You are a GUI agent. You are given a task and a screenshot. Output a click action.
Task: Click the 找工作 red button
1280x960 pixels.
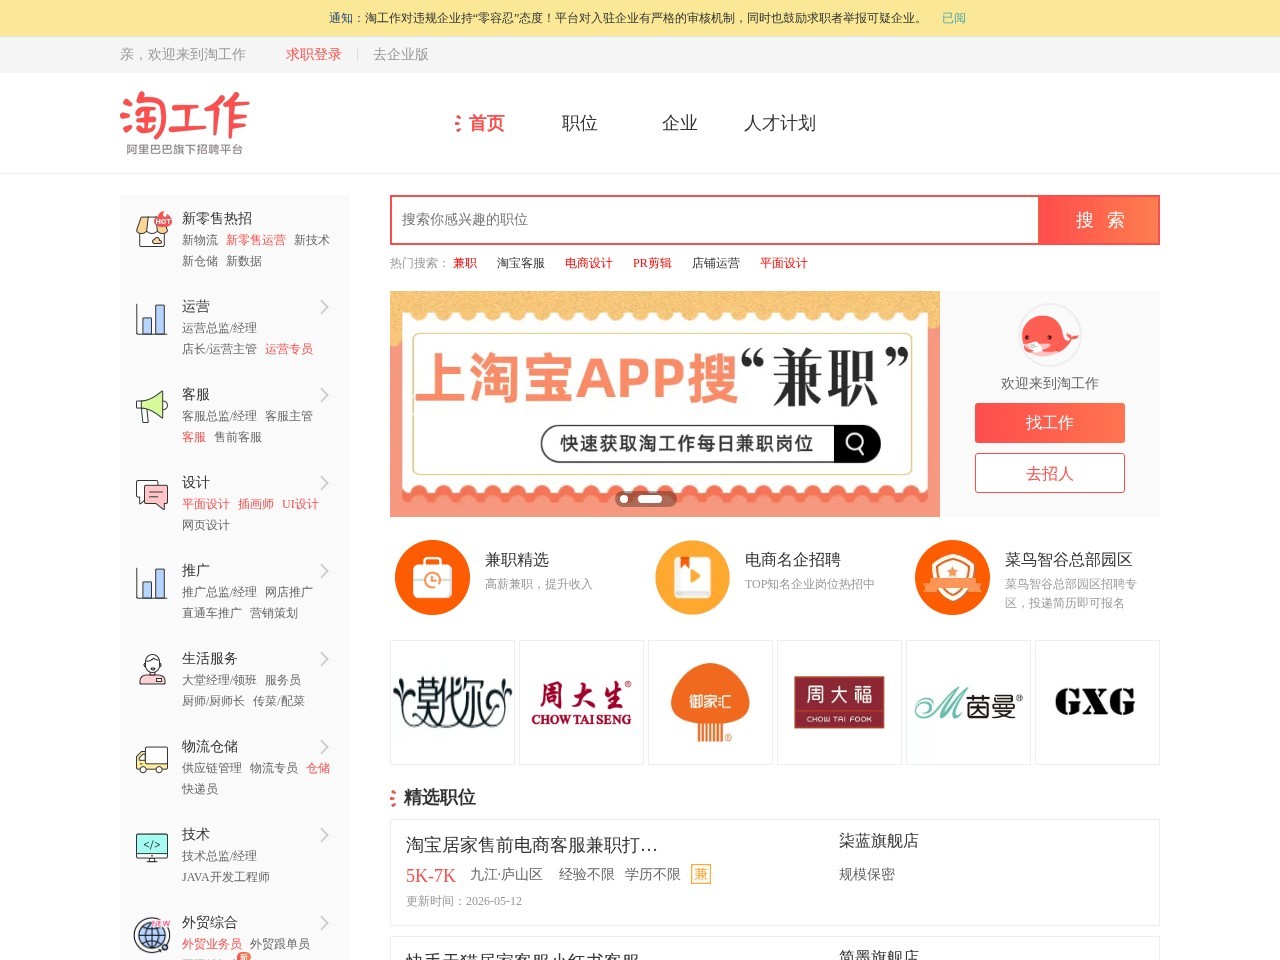pos(1050,423)
